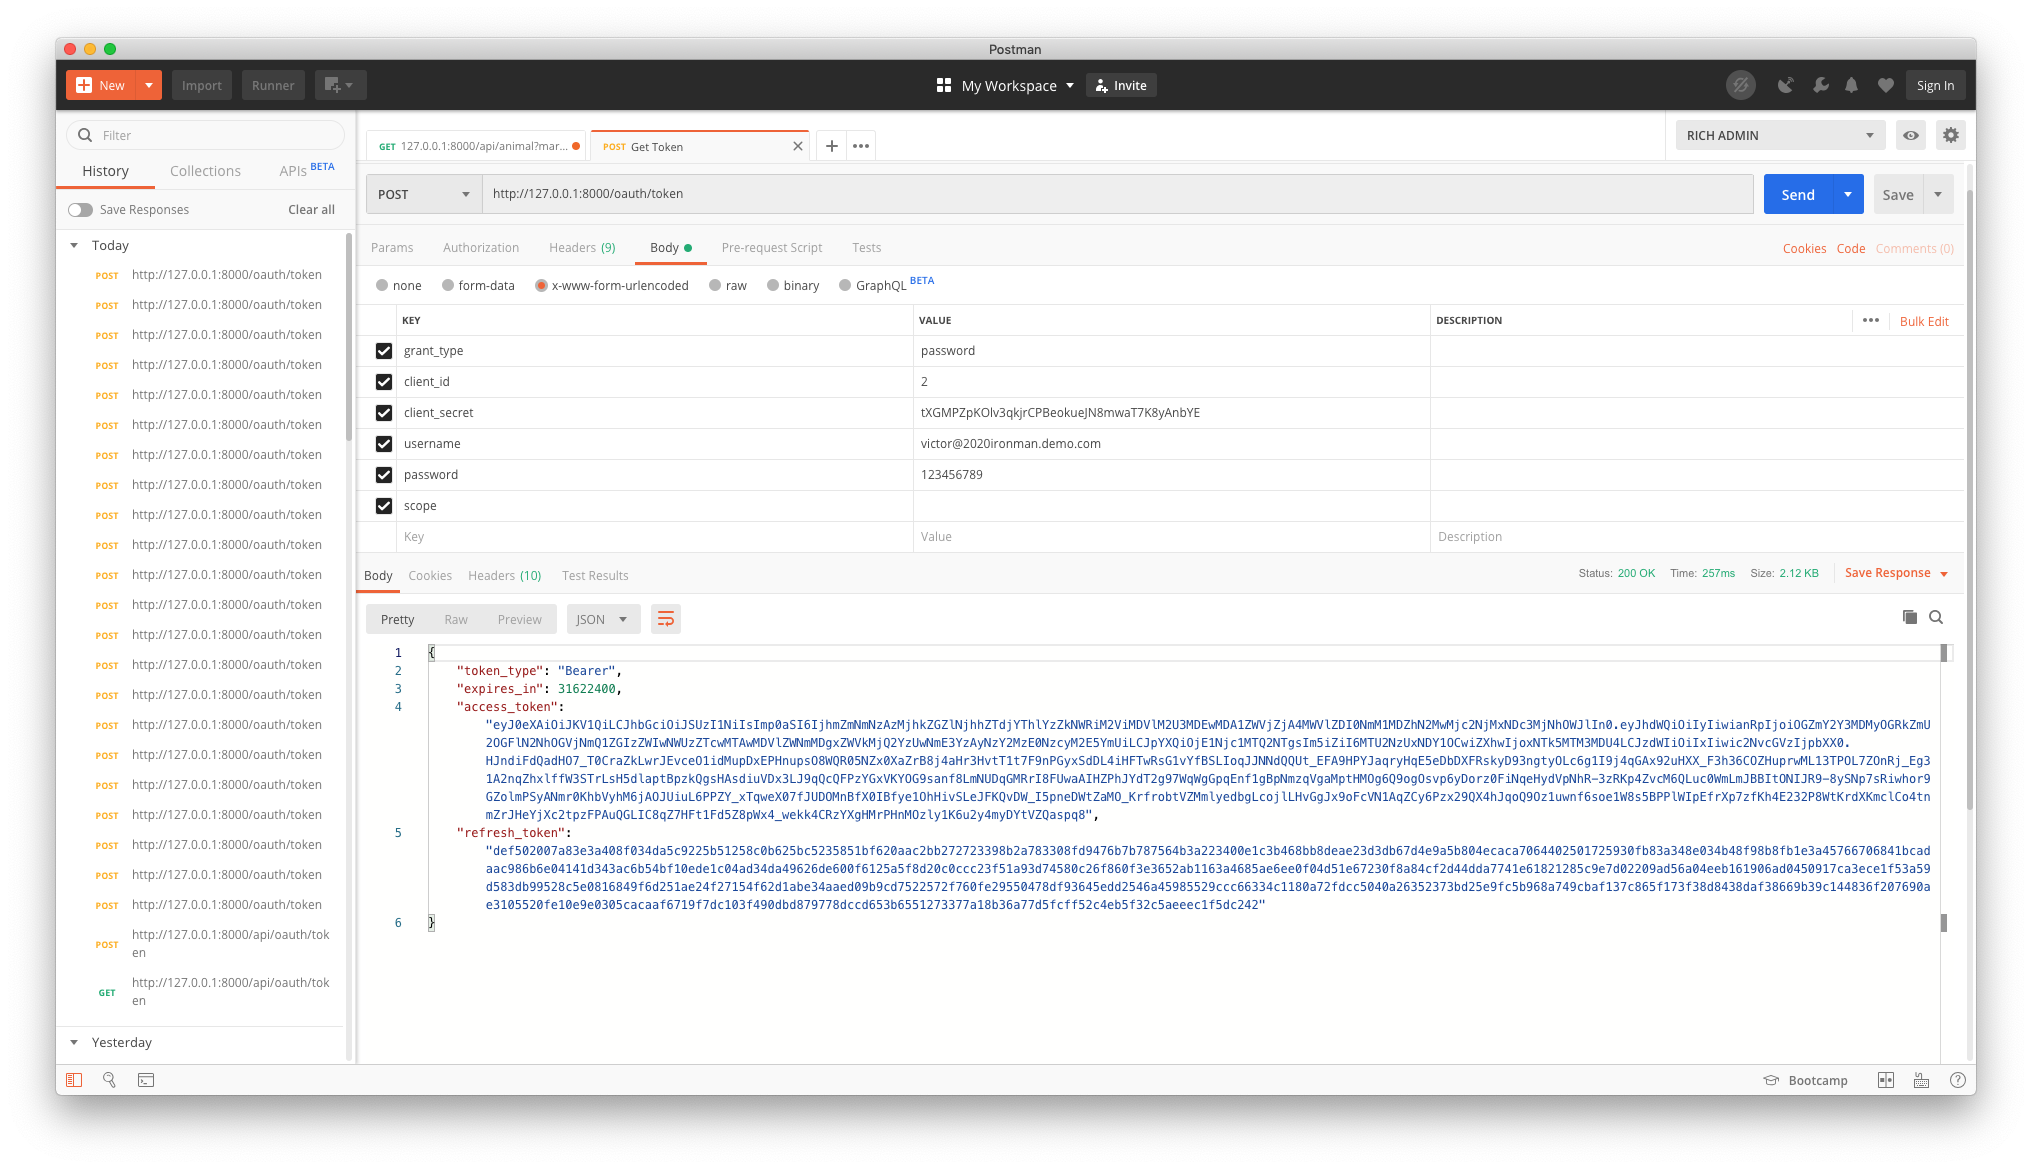Open the satellite sync status icon
Image resolution: width=2032 pixels, height=1169 pixels.
[x=1741, y=85]
